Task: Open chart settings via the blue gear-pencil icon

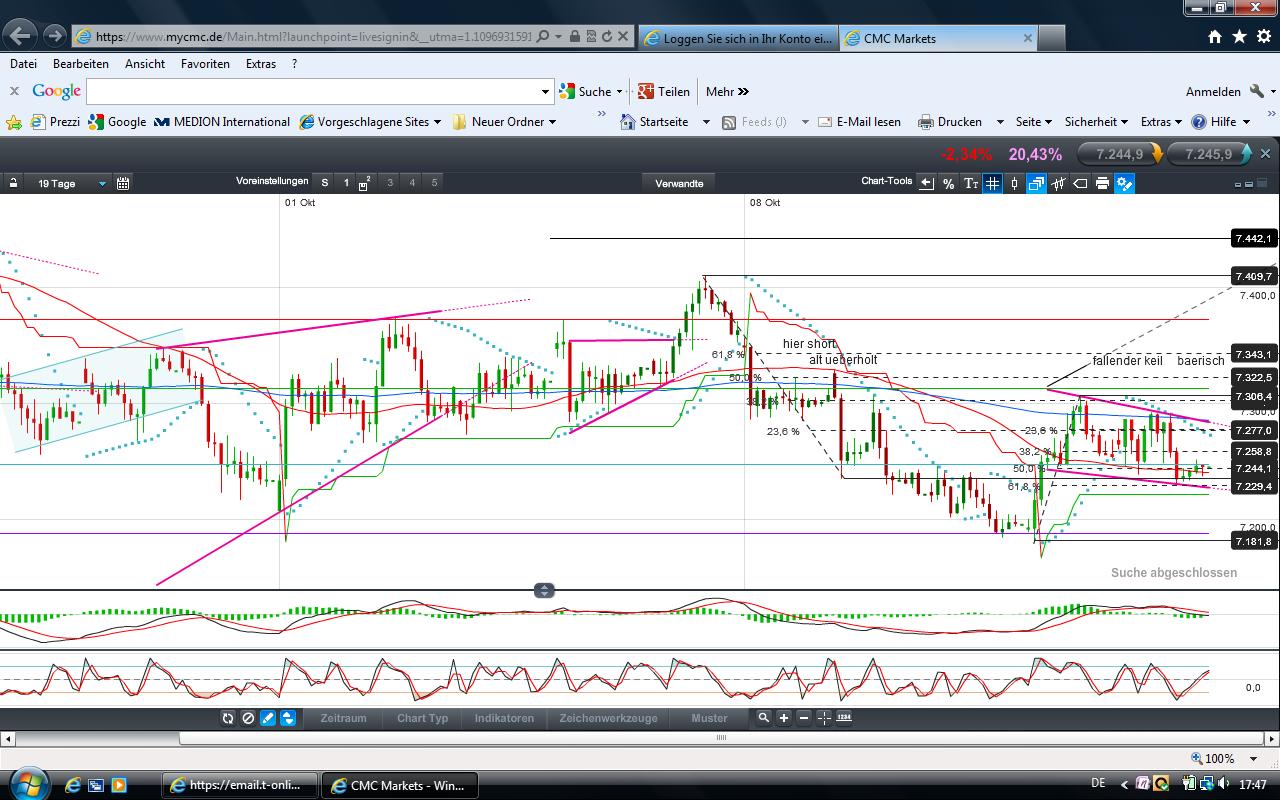Action: tap(1124, 183)
